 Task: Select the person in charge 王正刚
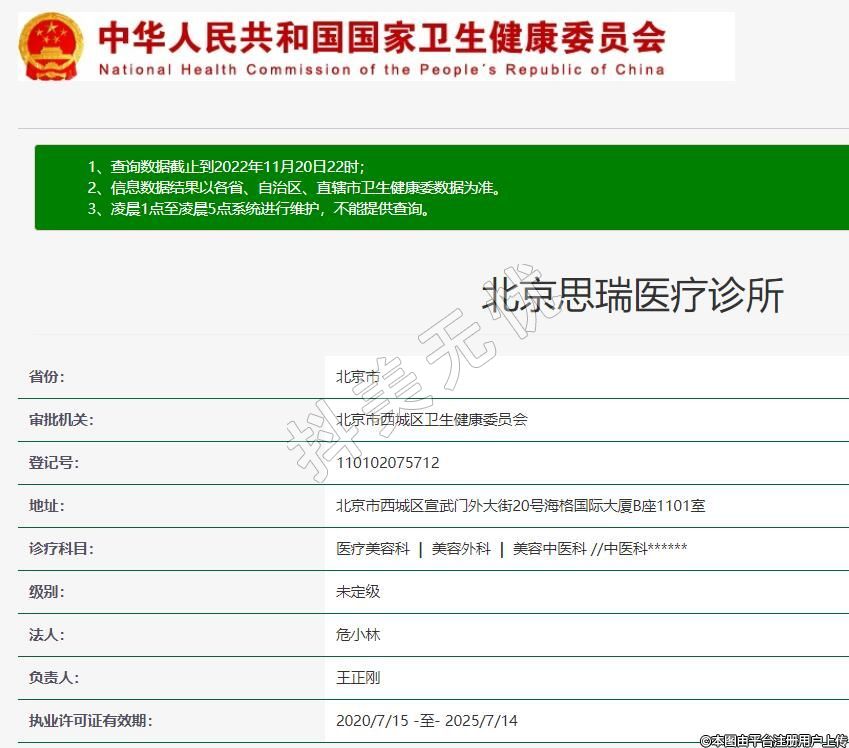(x=358, y=678)
